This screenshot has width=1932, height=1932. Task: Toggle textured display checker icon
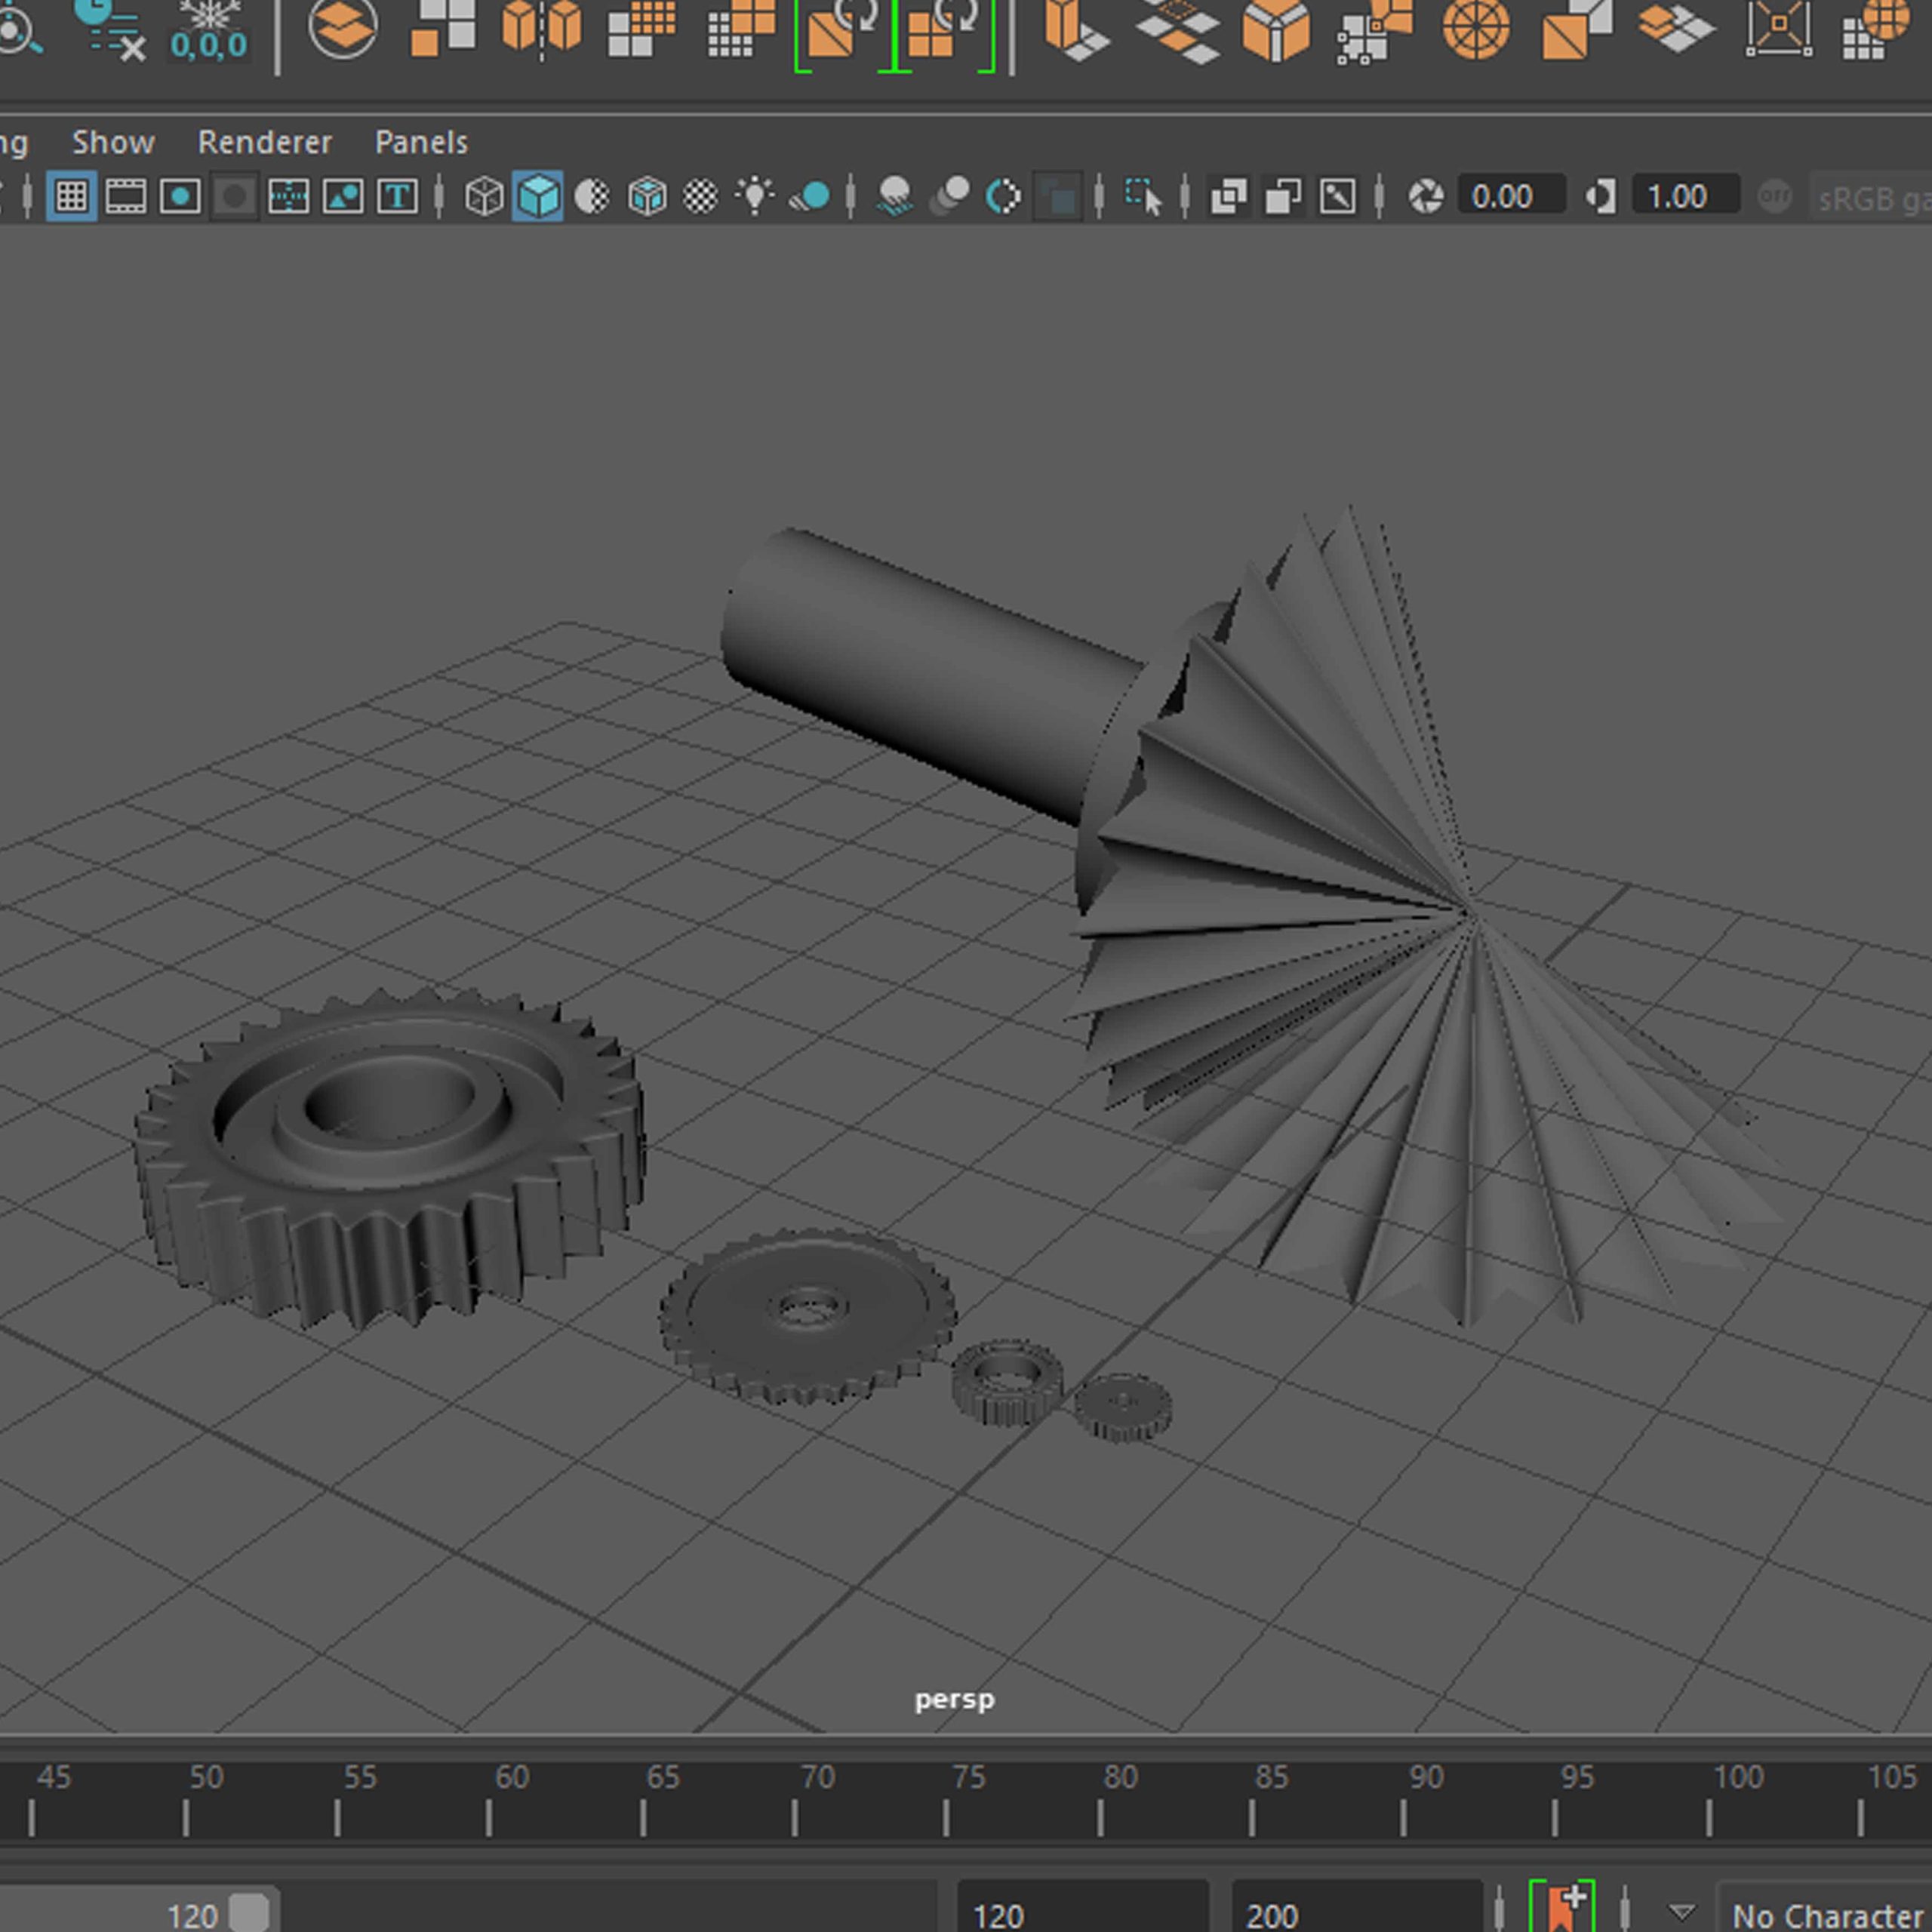click(700, 196)
